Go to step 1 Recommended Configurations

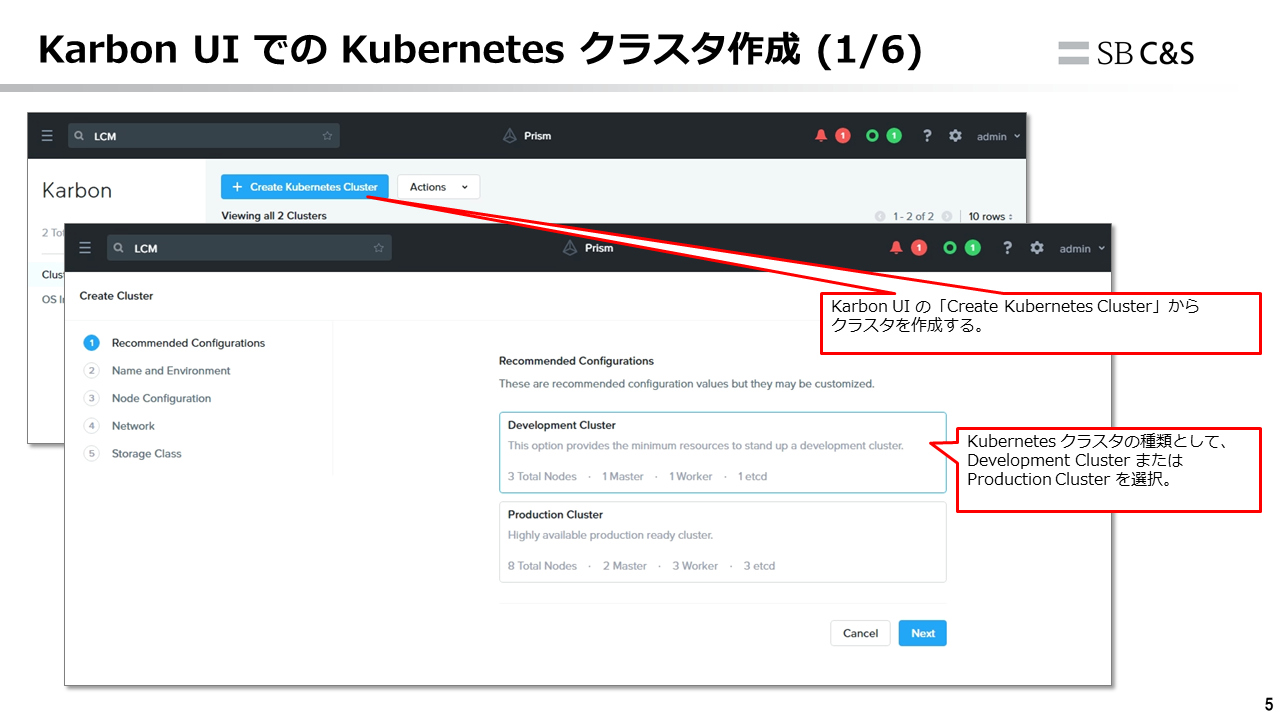coord(175,343)
